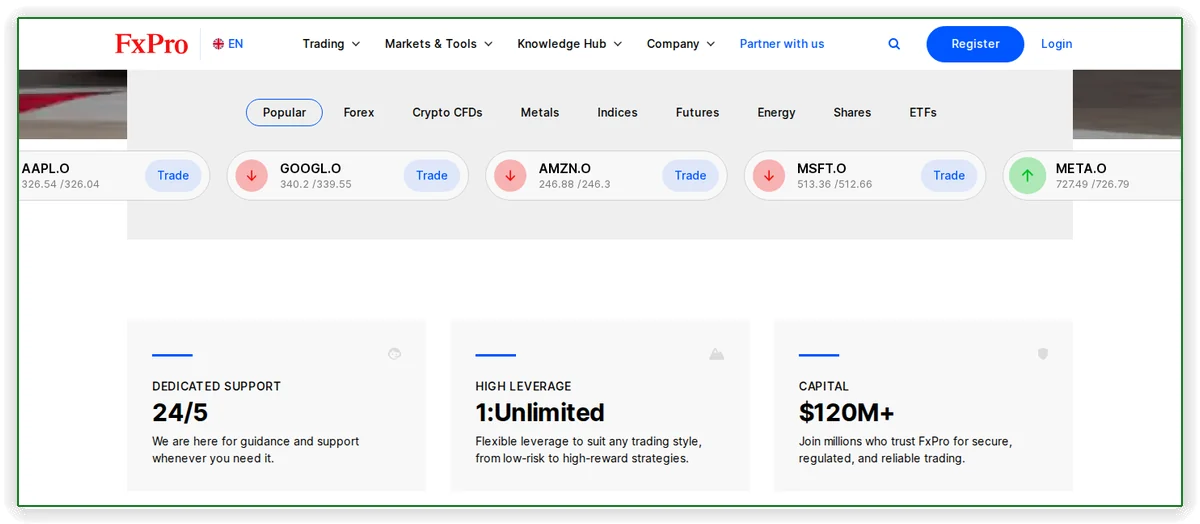Click the 1:Unlimited leverage heading

[x=540, y=412]
